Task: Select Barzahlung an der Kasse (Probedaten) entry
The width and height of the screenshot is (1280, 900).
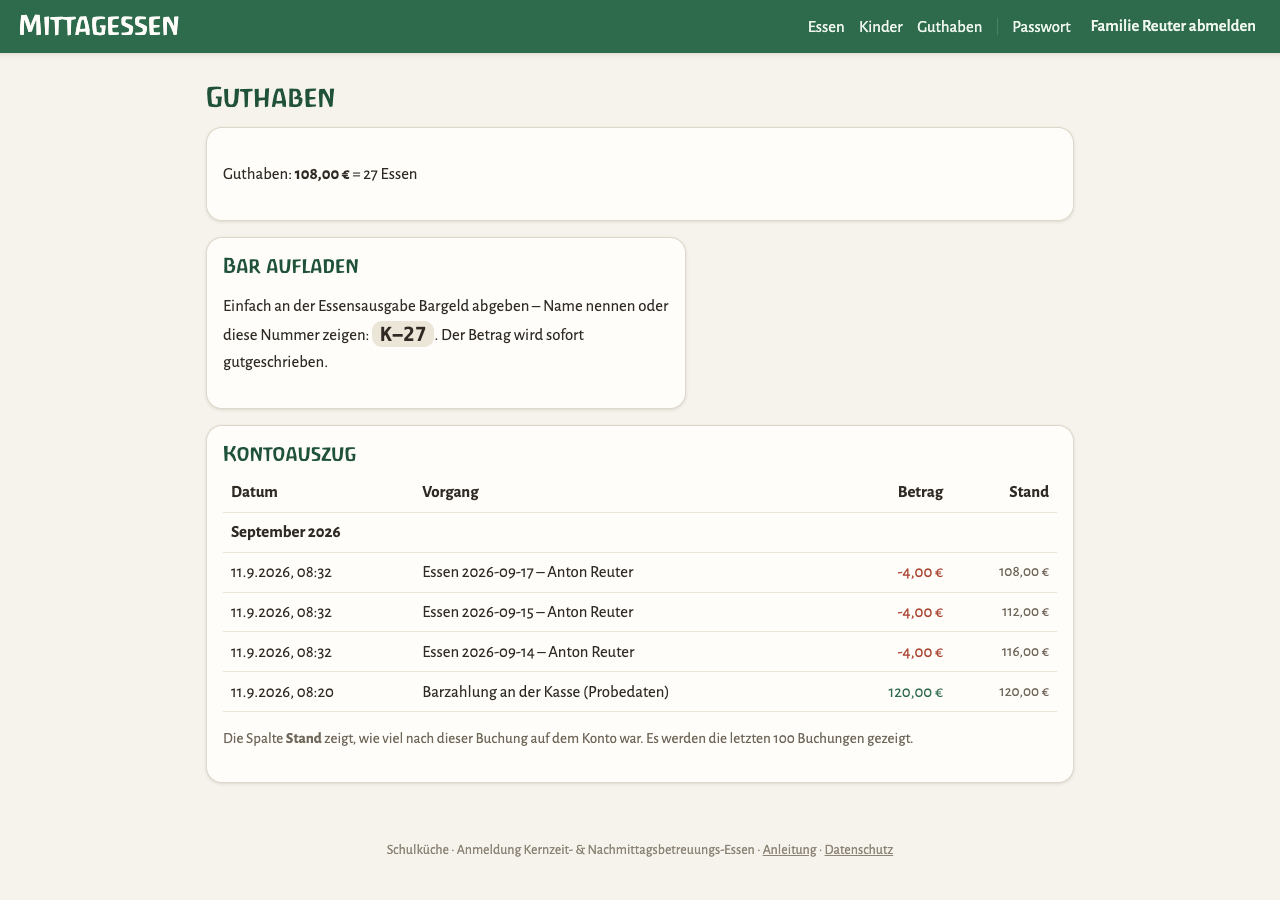Action: 640,692
